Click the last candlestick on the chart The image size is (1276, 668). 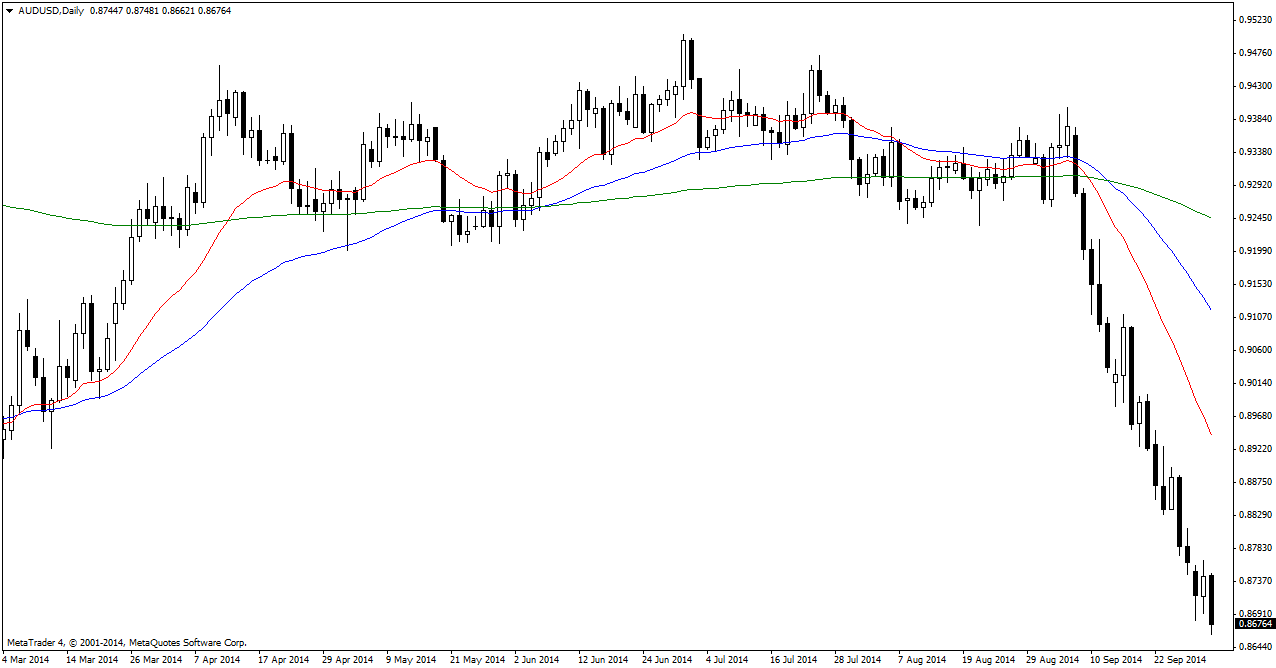coord(1212,600)
